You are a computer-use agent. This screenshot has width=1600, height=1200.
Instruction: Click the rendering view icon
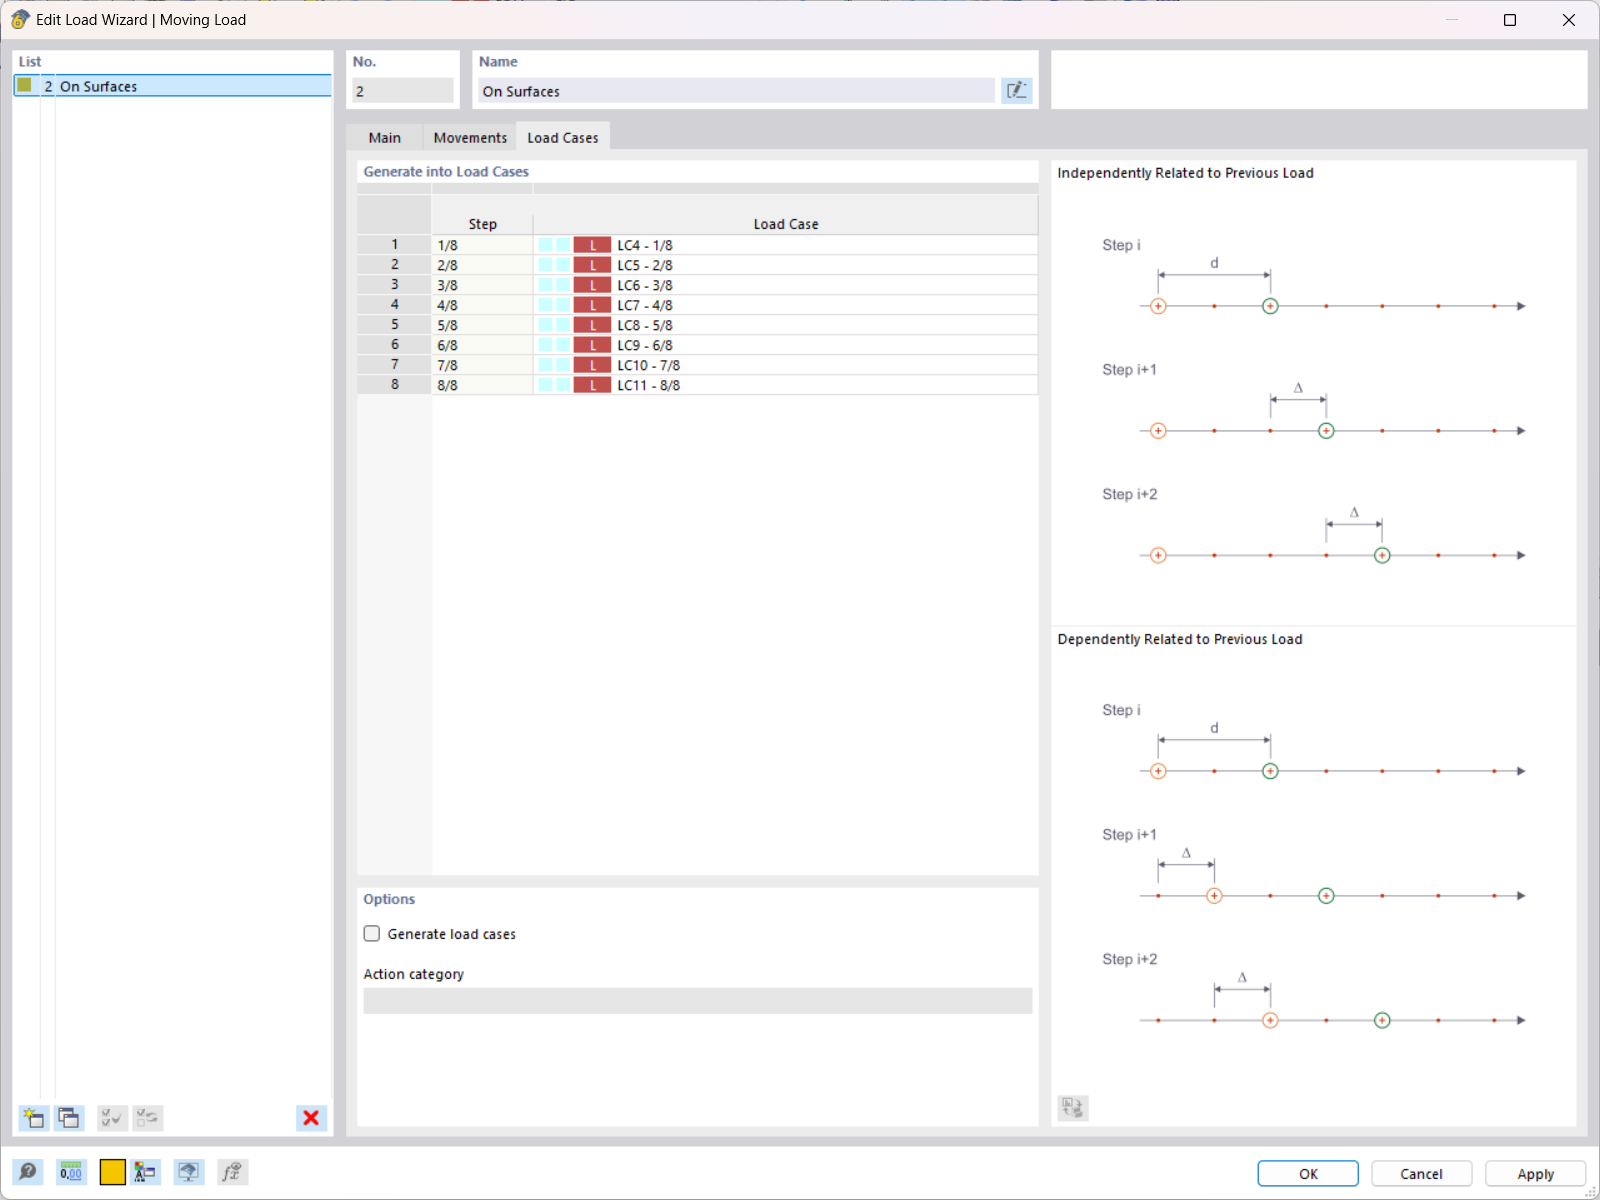188,1171
